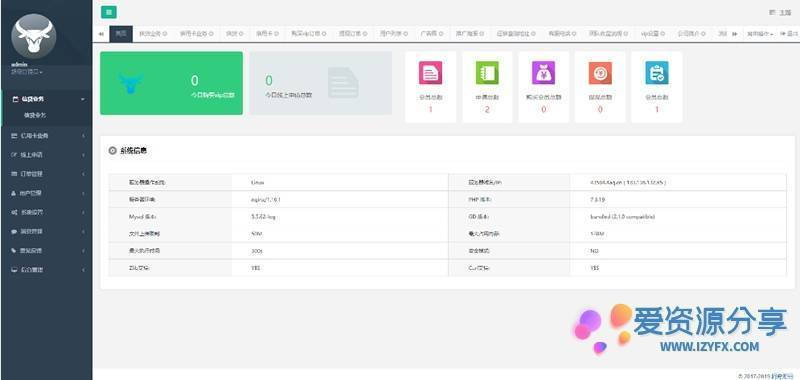Click the purple money bag stat card icon
The image size is (800, 380).
[x=543, y=72]
